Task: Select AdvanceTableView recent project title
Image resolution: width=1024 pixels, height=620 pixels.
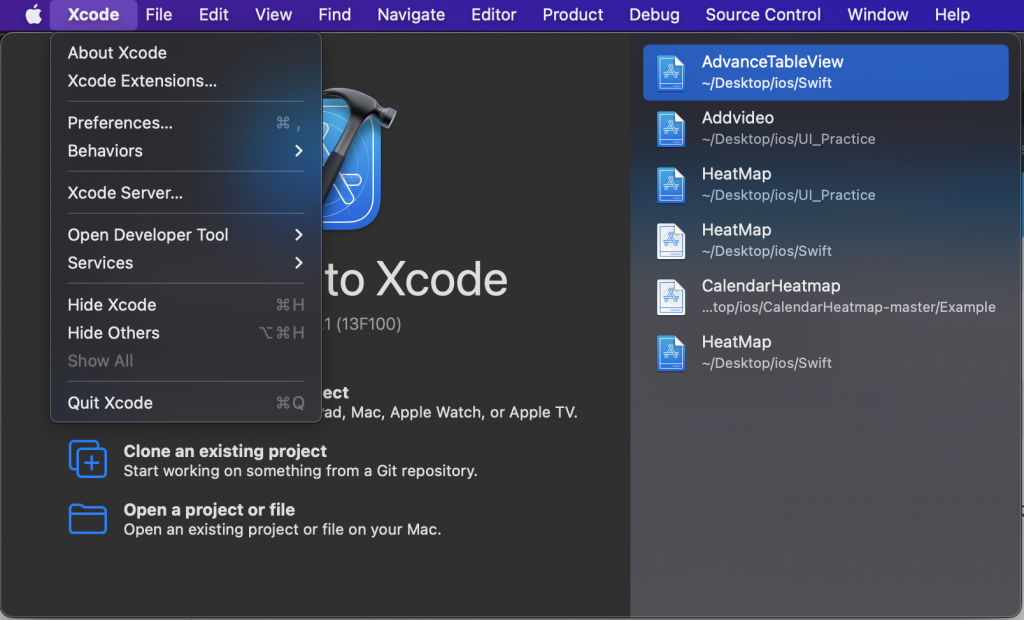Action: 773,62
